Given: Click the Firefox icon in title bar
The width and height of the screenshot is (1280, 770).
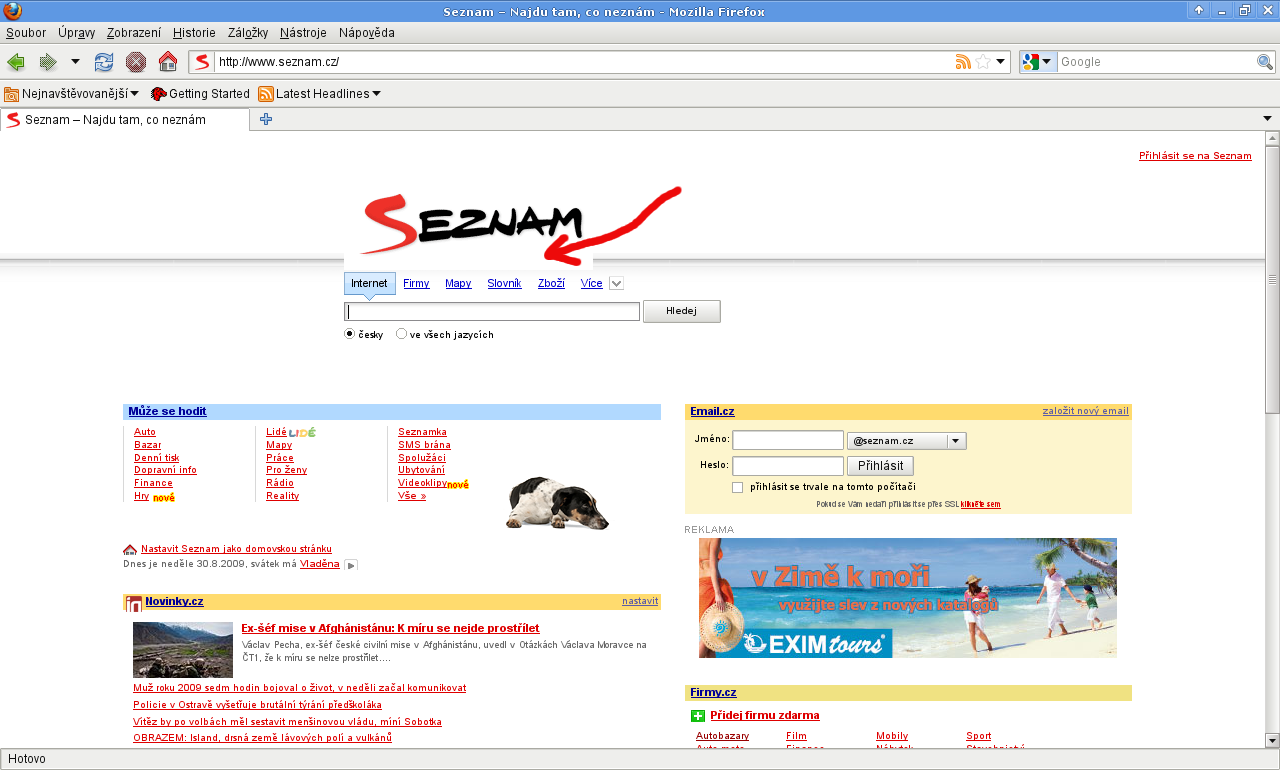Looking at the screenshot, I should [x=12, y=11].
